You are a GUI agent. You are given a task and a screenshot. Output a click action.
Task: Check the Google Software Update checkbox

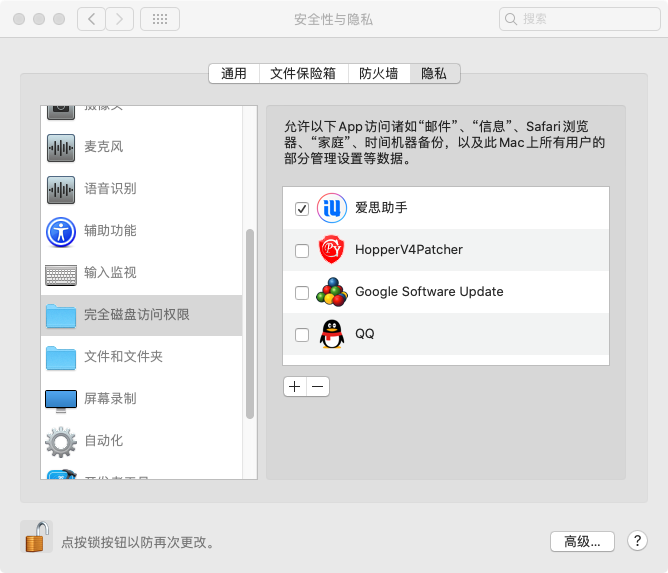point(302,293)
